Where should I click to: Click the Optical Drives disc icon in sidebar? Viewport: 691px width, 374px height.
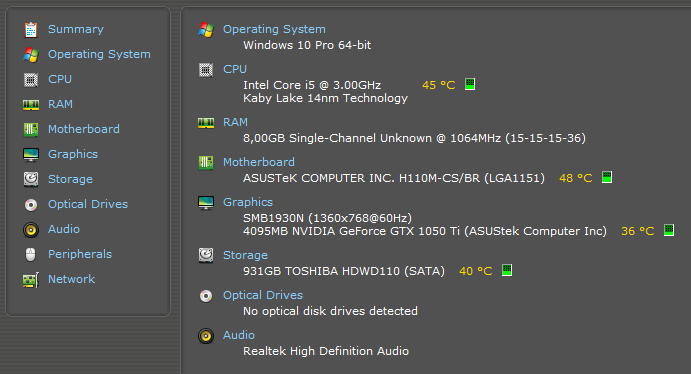coord(31,205)
